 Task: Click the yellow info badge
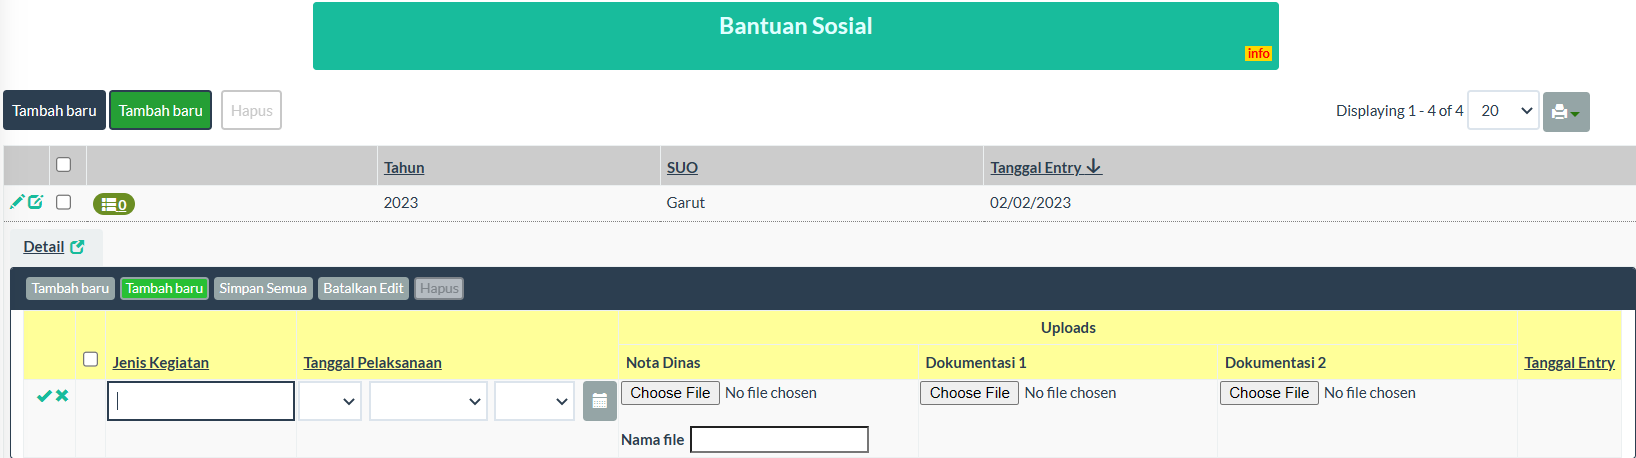[1258, 53]
